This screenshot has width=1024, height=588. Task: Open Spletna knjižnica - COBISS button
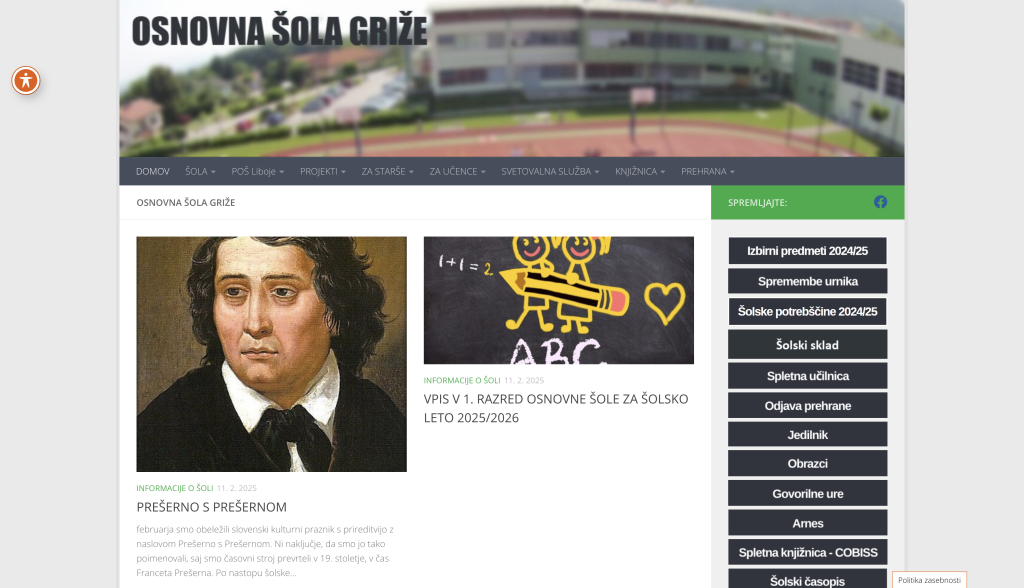click(x=807, y=552)
